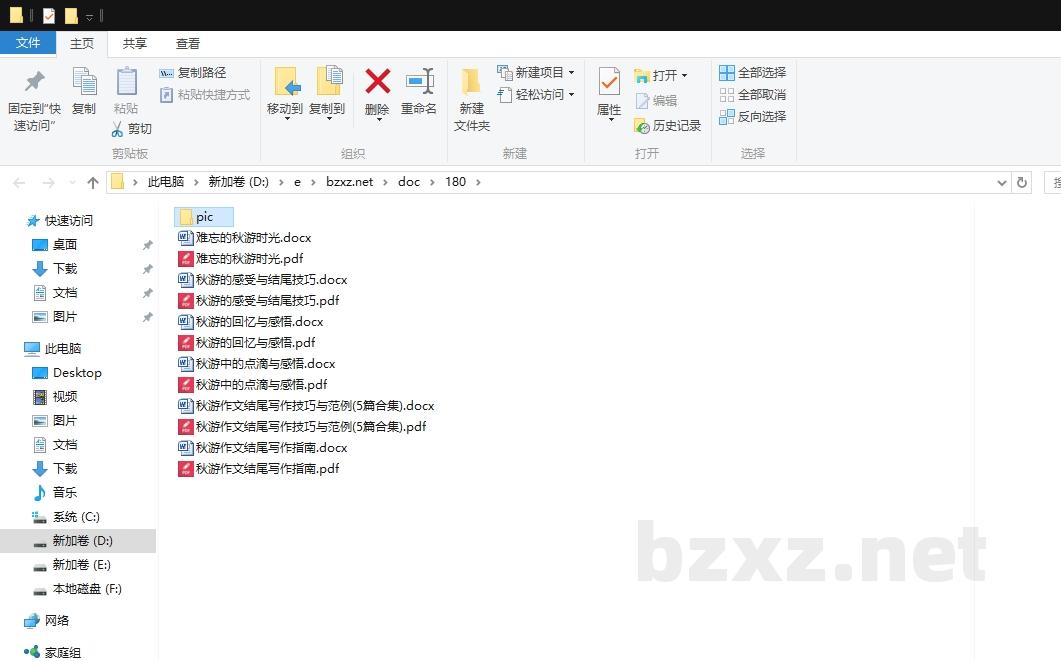Expand address bar history dropdown
Viewport: 1061px width, 661px height.
(1002, 183)
